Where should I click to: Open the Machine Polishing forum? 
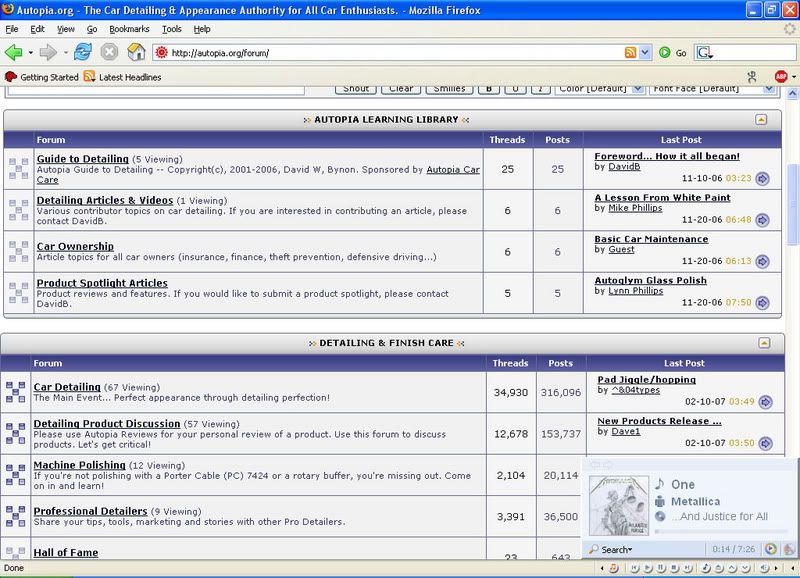pyautogui.click(x=79, y=465)
